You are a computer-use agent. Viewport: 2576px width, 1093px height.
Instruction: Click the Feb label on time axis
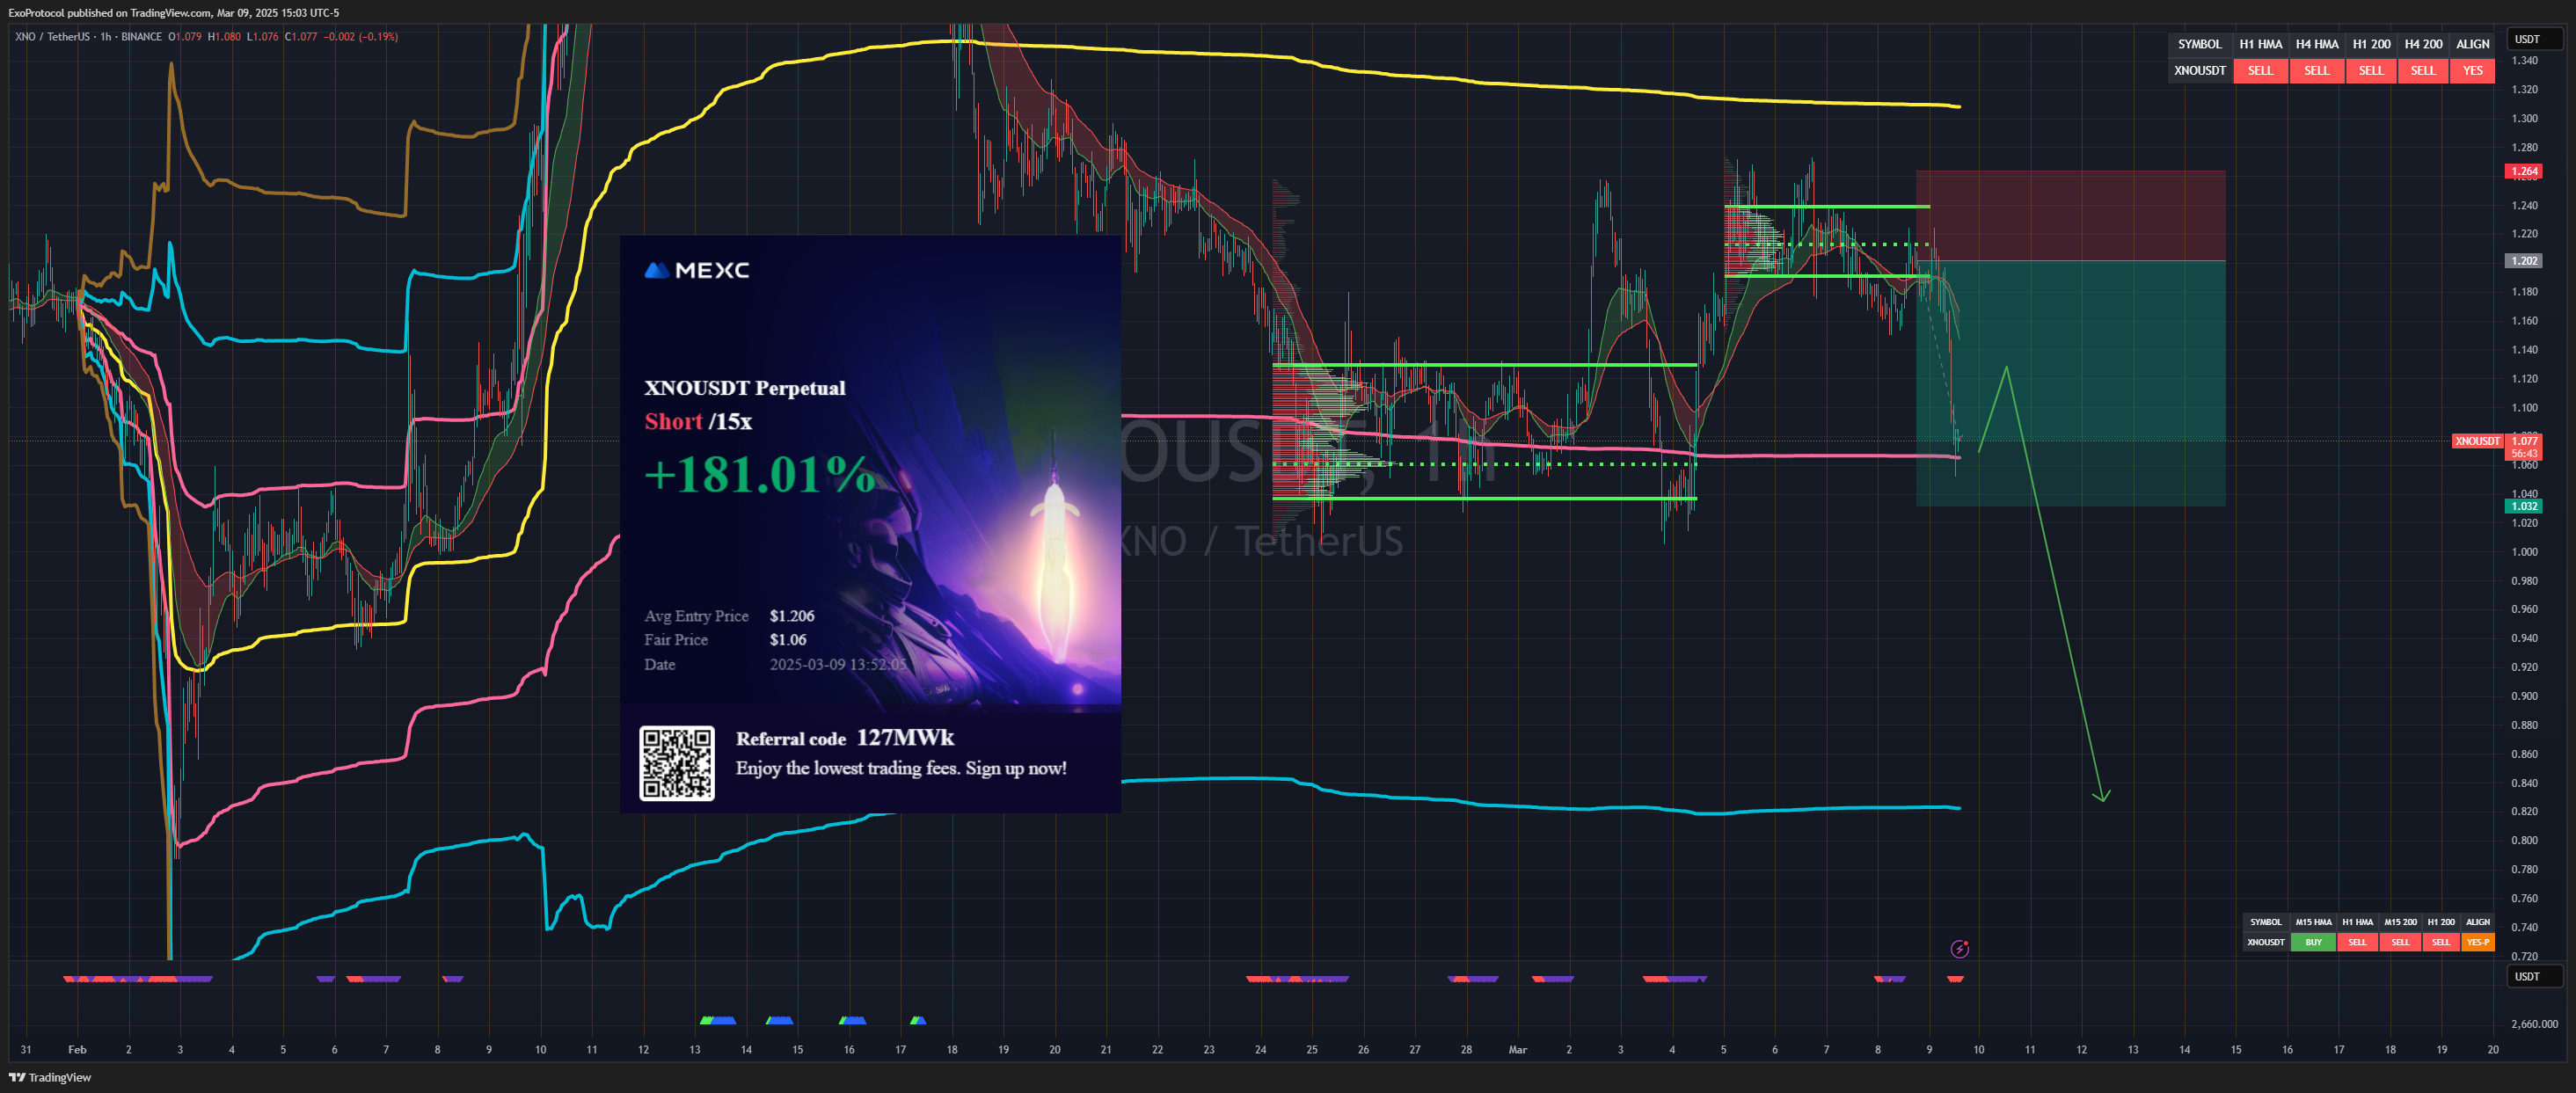77,1050
